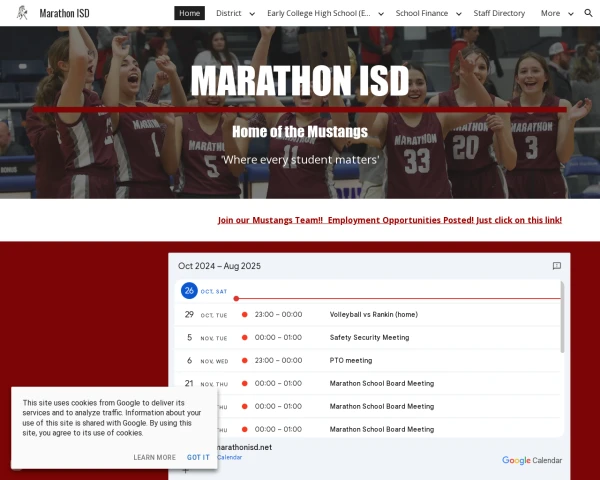Click the calendar feedback comment icon
The height and width of the screenshot is (480, 600).
pyautogui.click(x=557, y=266)
